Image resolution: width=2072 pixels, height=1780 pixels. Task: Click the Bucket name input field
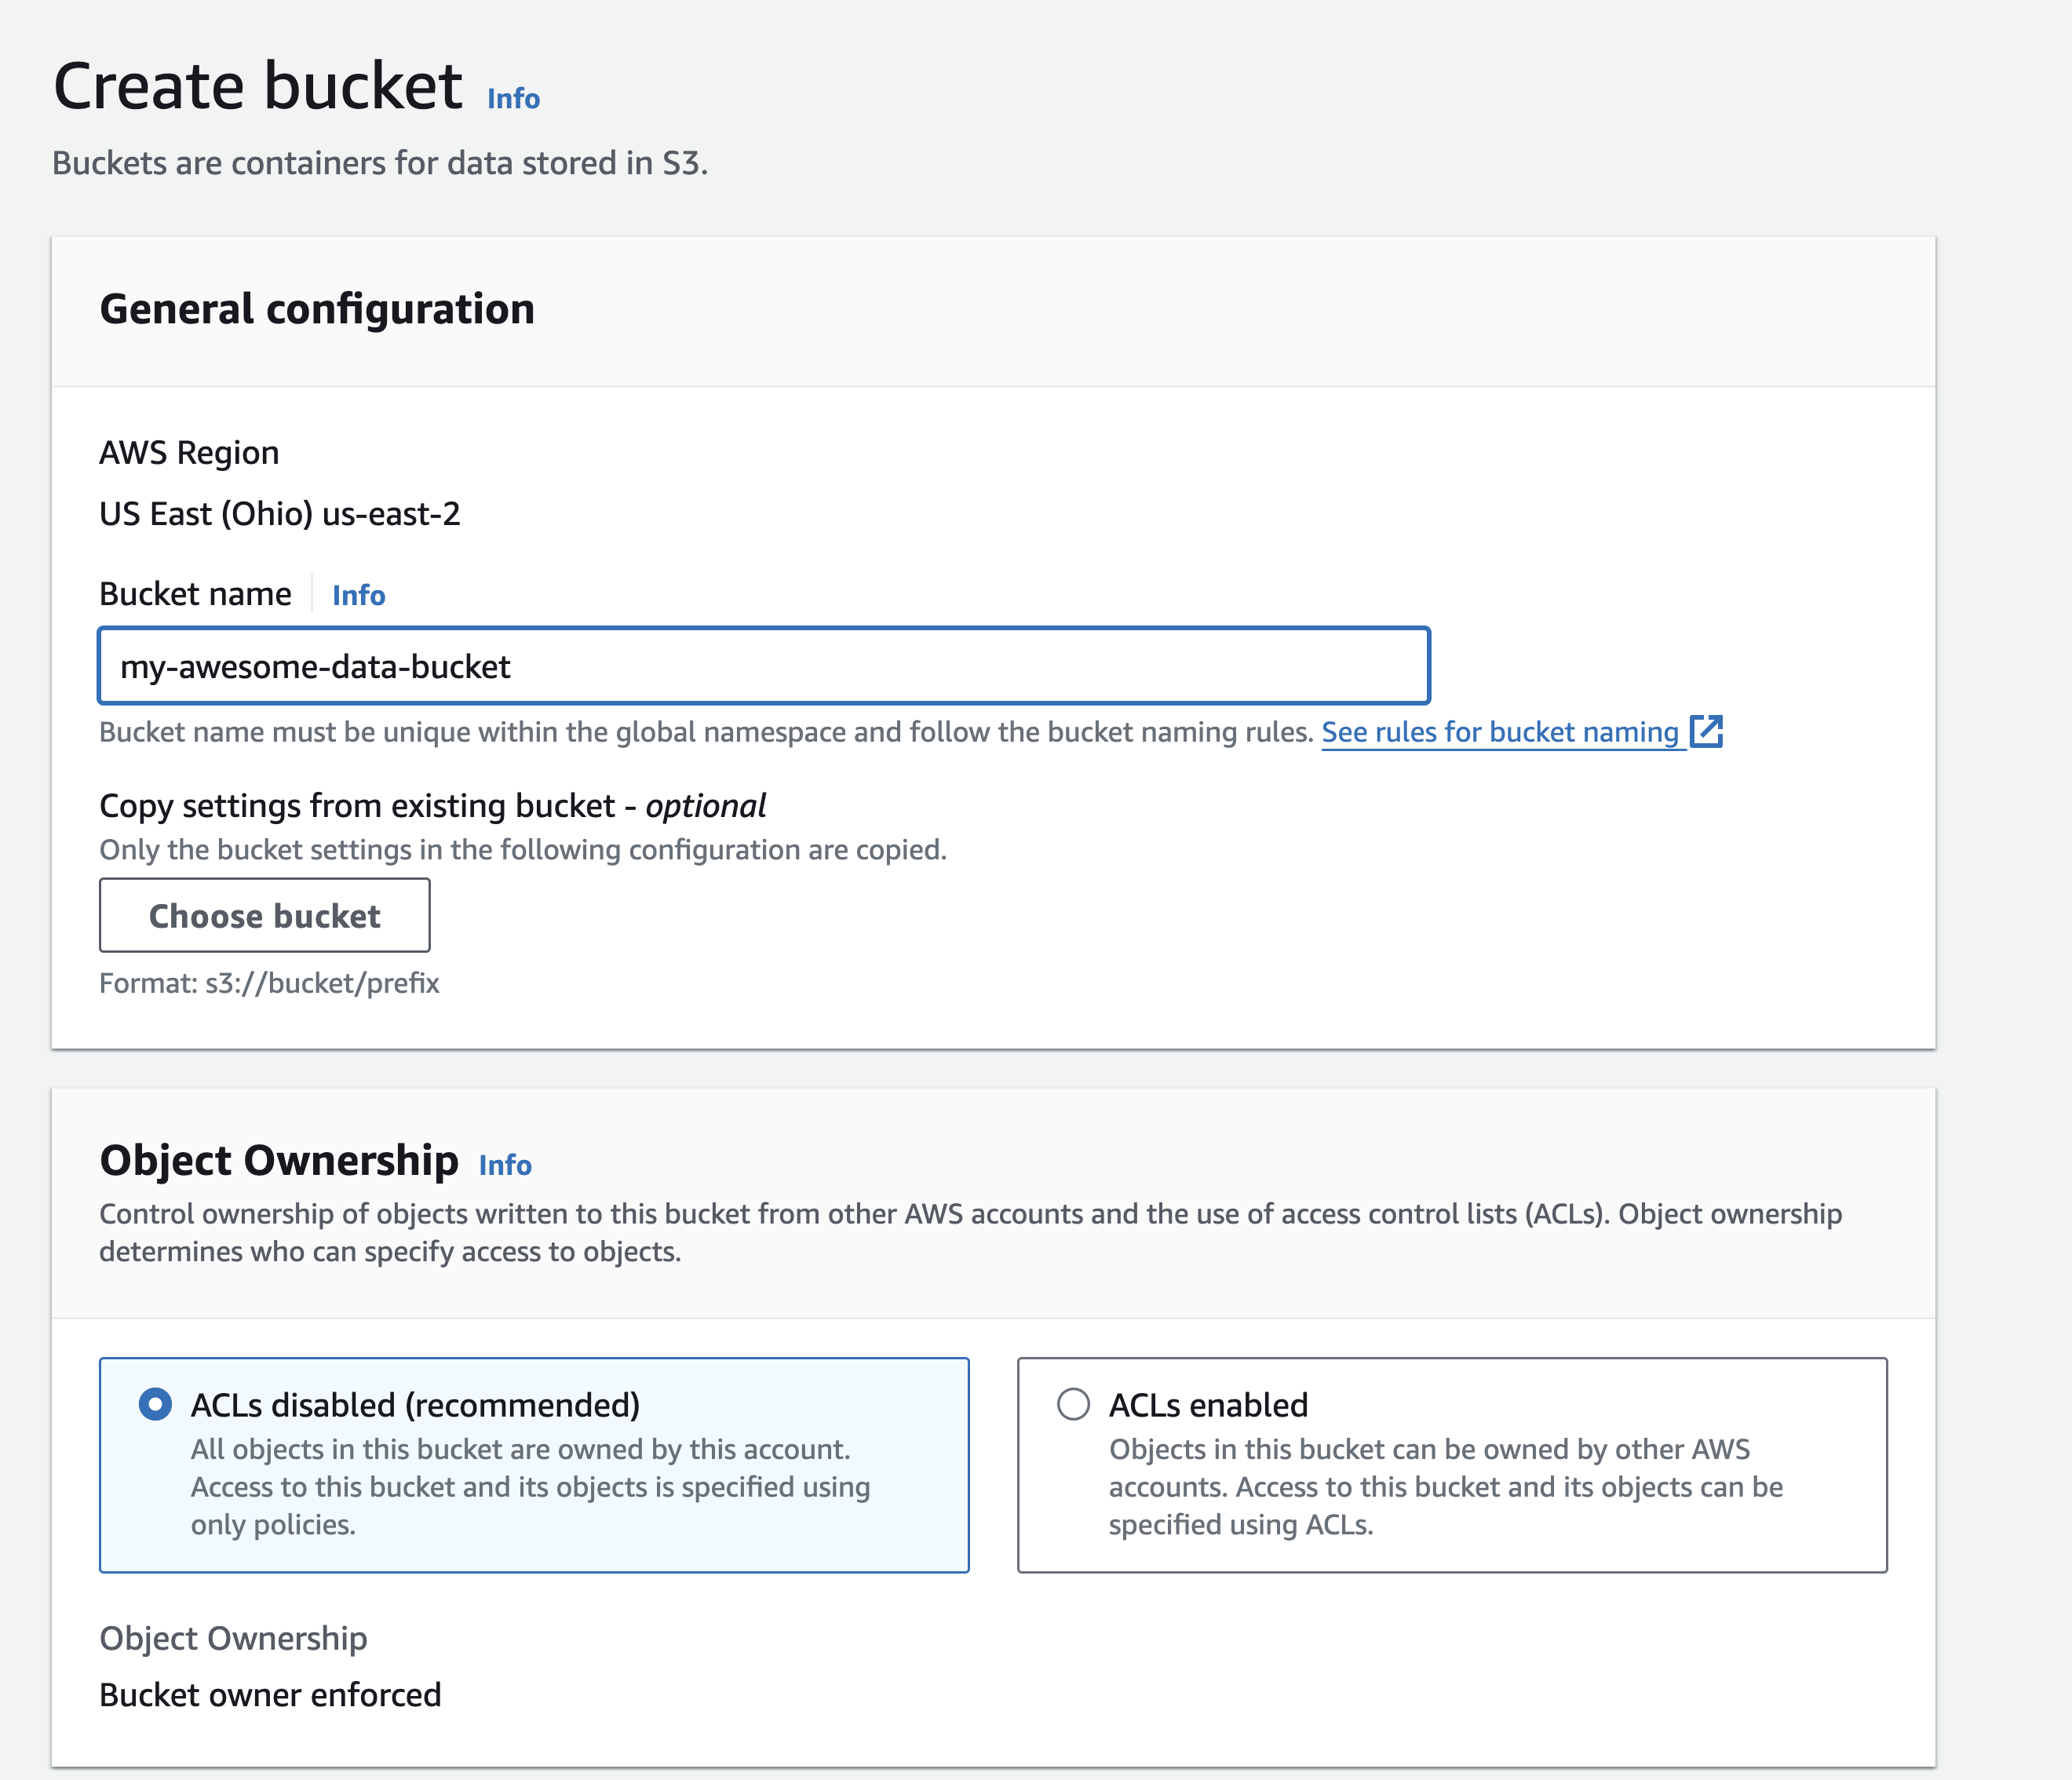click(764, 666)
